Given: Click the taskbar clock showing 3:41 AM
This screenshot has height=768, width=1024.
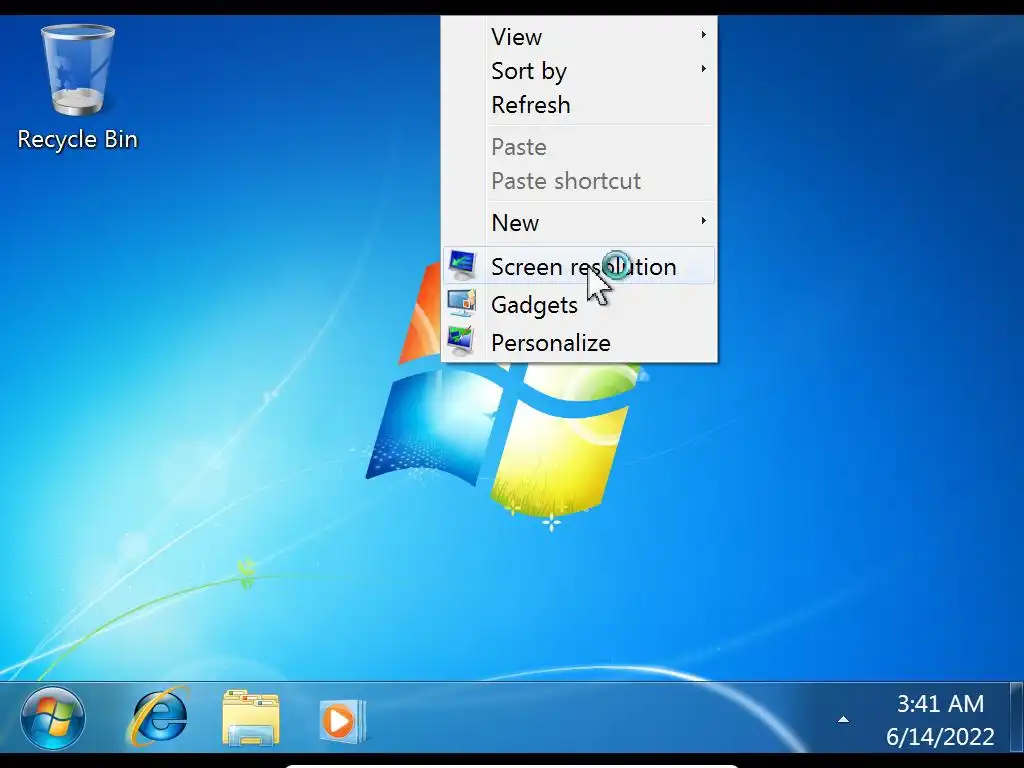Looking at the screenshot, I should (939, 720).
